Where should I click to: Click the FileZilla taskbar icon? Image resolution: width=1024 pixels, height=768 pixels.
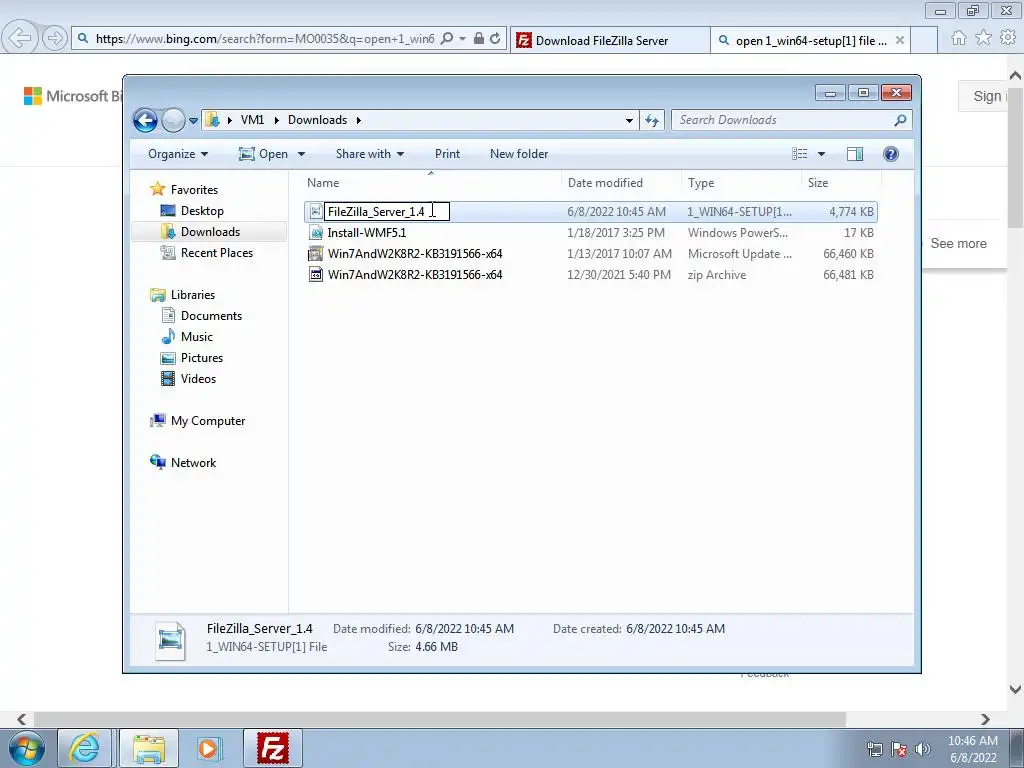point(273,748)
